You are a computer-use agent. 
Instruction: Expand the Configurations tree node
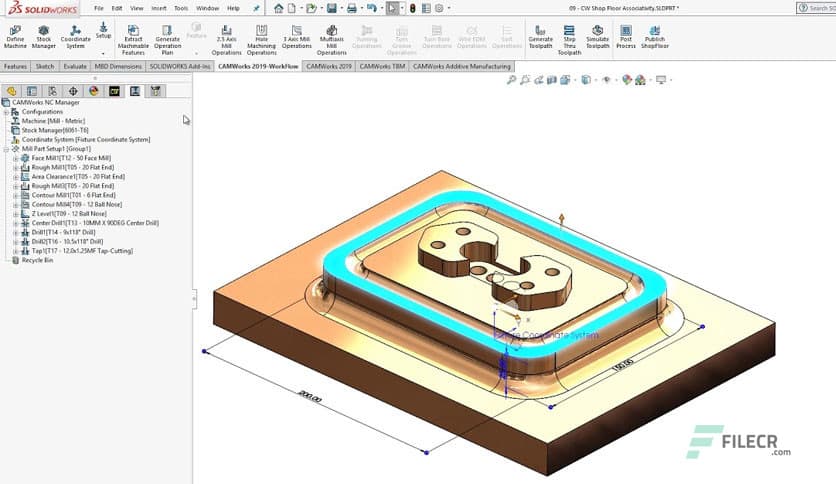[x=6, y=112]
